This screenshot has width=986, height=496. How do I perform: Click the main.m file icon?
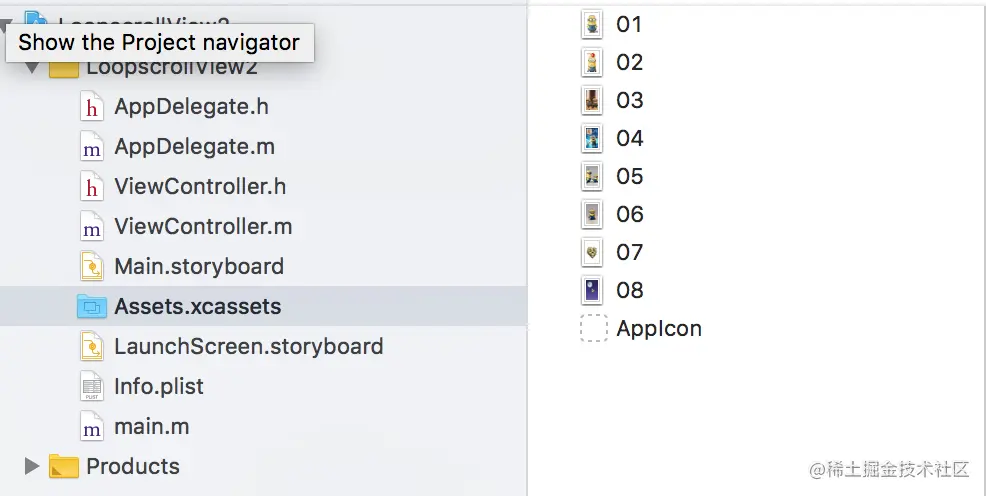pos(92,427)
